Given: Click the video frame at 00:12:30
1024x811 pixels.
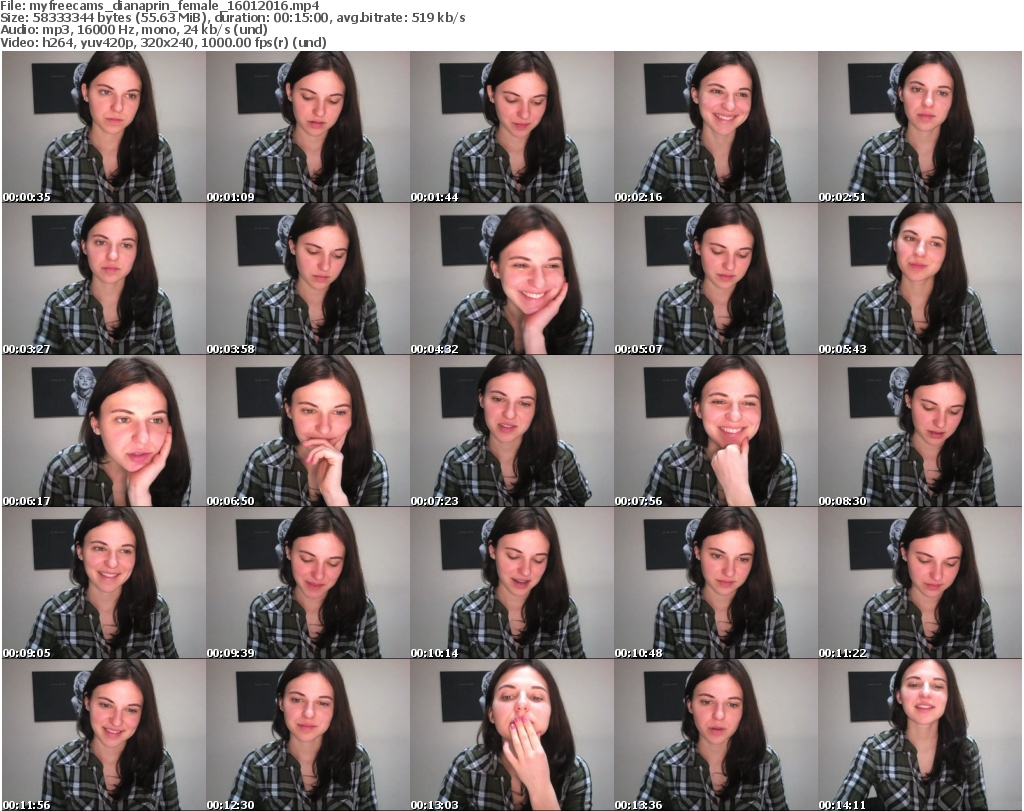Looking at the screenshot, I should (x=308, y=735).
